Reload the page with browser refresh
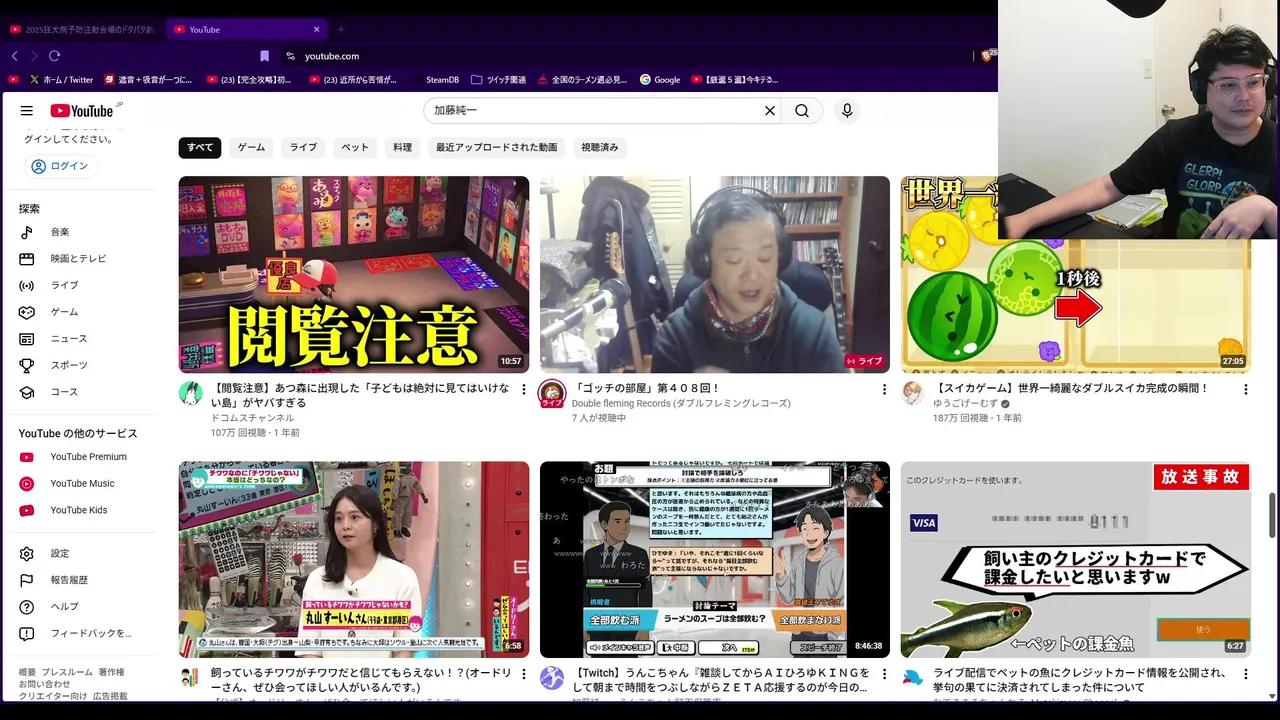Viewport: 1280px width, 720px height. (55, 56)
